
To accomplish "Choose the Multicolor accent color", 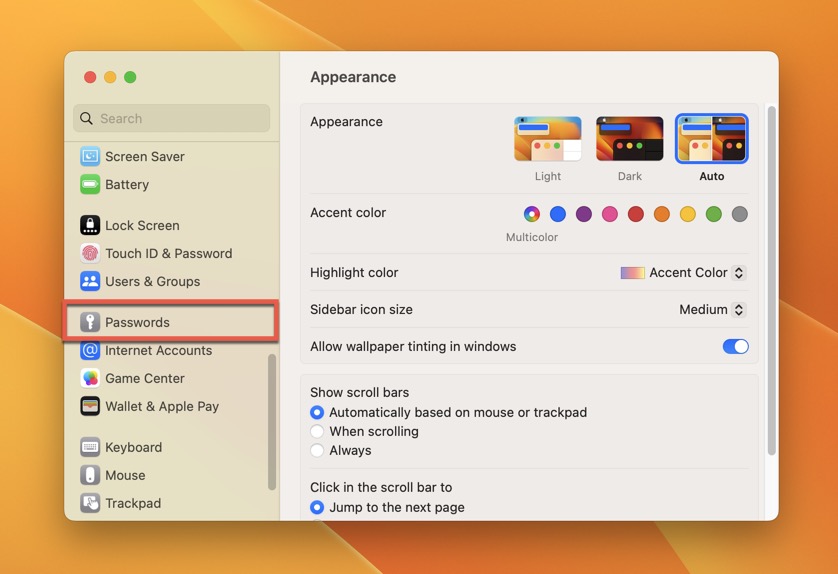I will (532, 214).
